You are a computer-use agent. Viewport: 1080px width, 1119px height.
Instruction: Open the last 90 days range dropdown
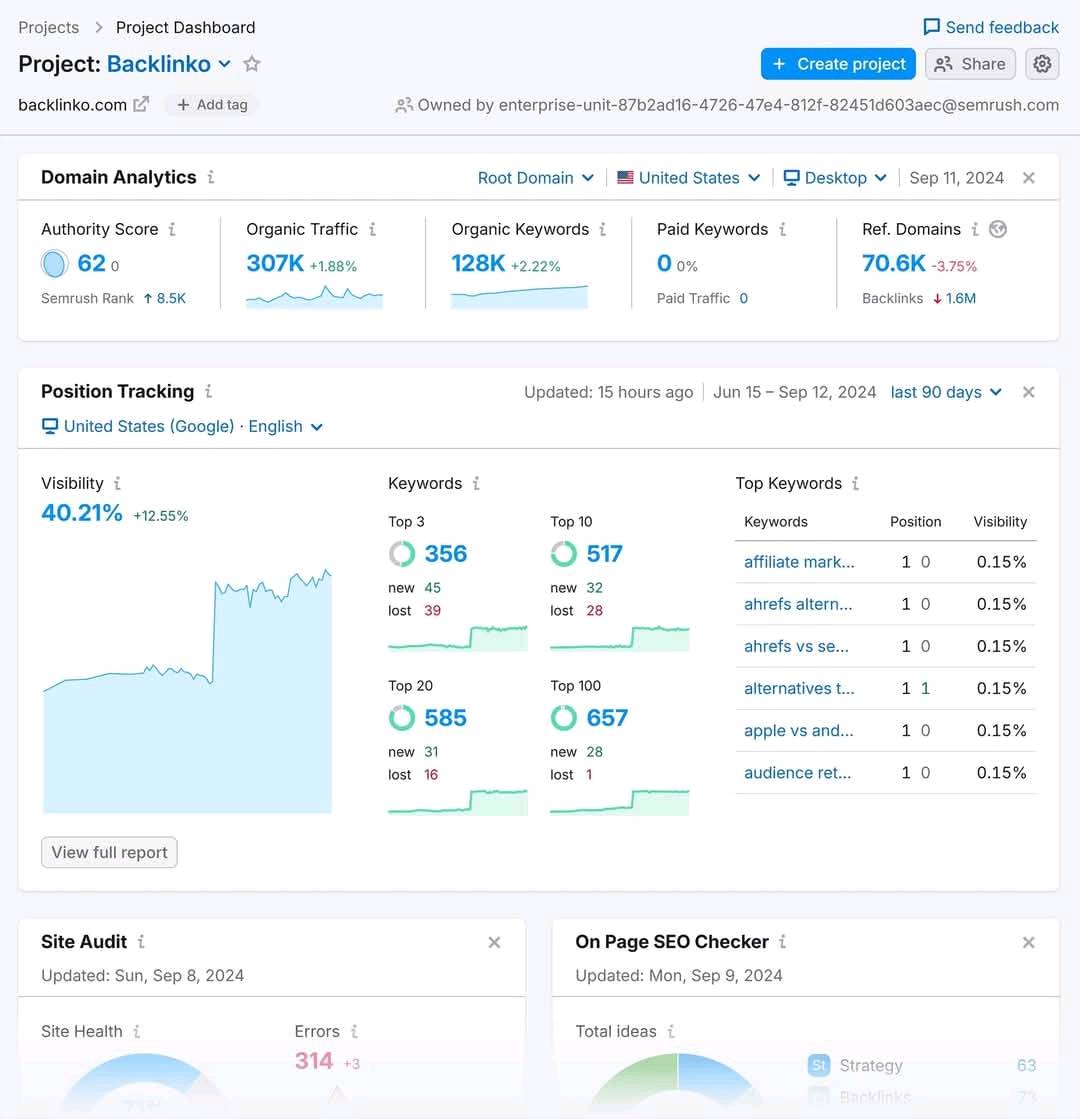coord(946,392)
